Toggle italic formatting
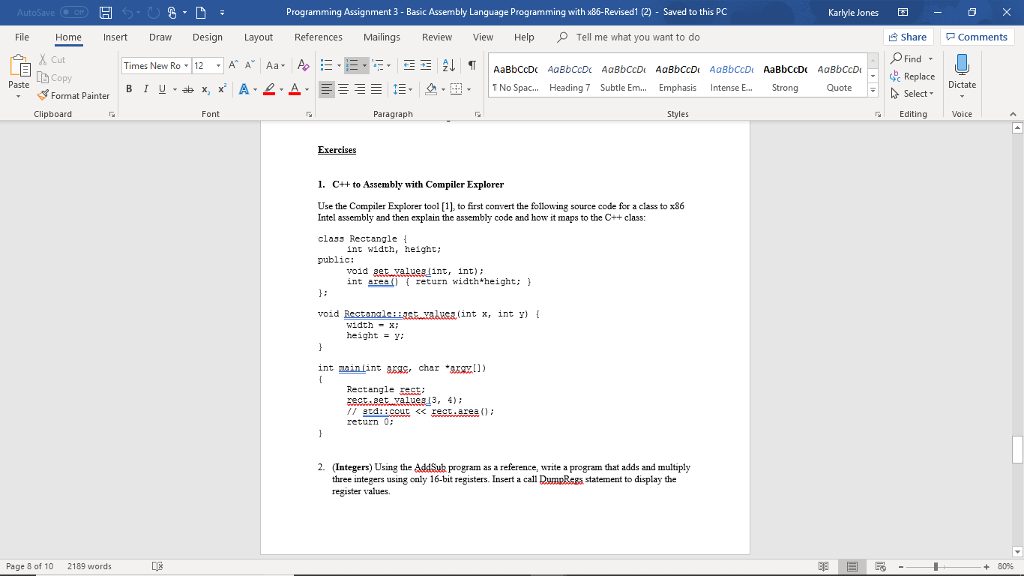Screen dimensions: 1024x576 click(145, 88)
